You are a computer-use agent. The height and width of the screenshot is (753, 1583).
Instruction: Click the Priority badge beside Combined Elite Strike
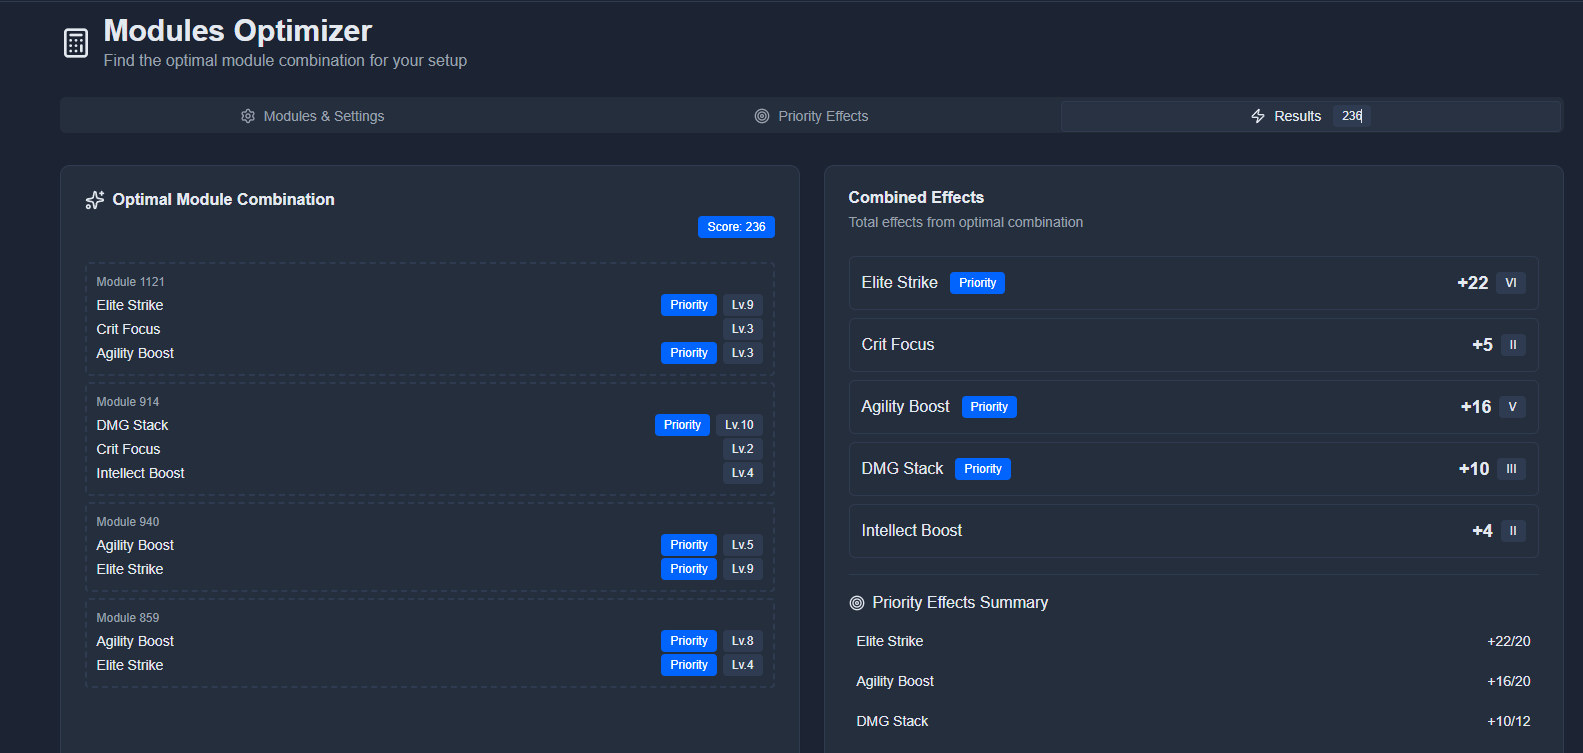point(977,283)
